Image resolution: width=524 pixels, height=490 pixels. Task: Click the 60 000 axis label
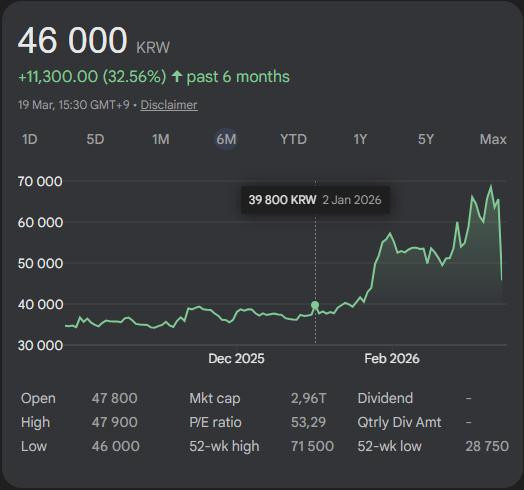pyautogui.click(x=40, y=222)
